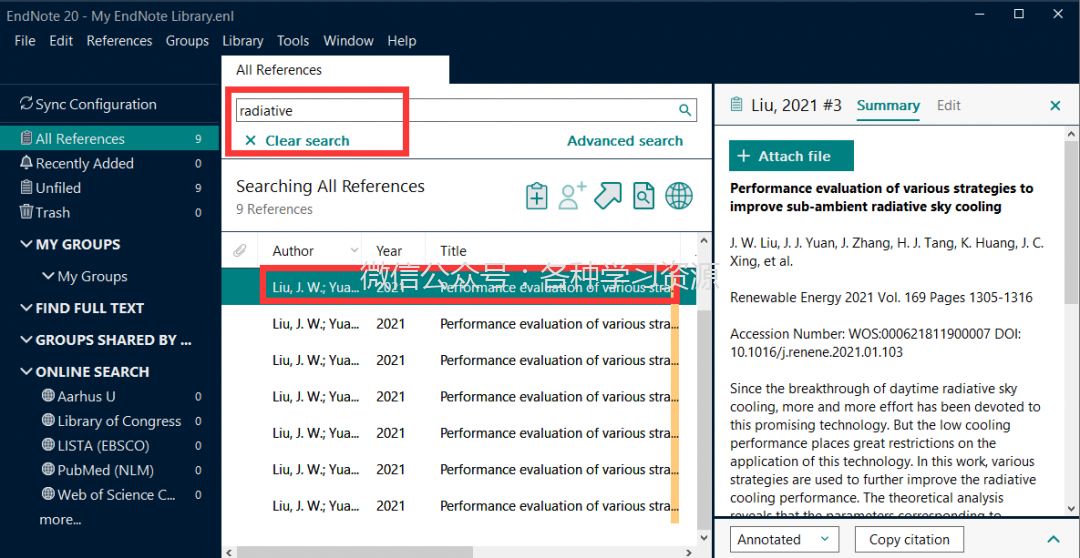The width and height of the screenshot is (1080, 558).
Task: Open the References menu
Action: pos(119,41)
